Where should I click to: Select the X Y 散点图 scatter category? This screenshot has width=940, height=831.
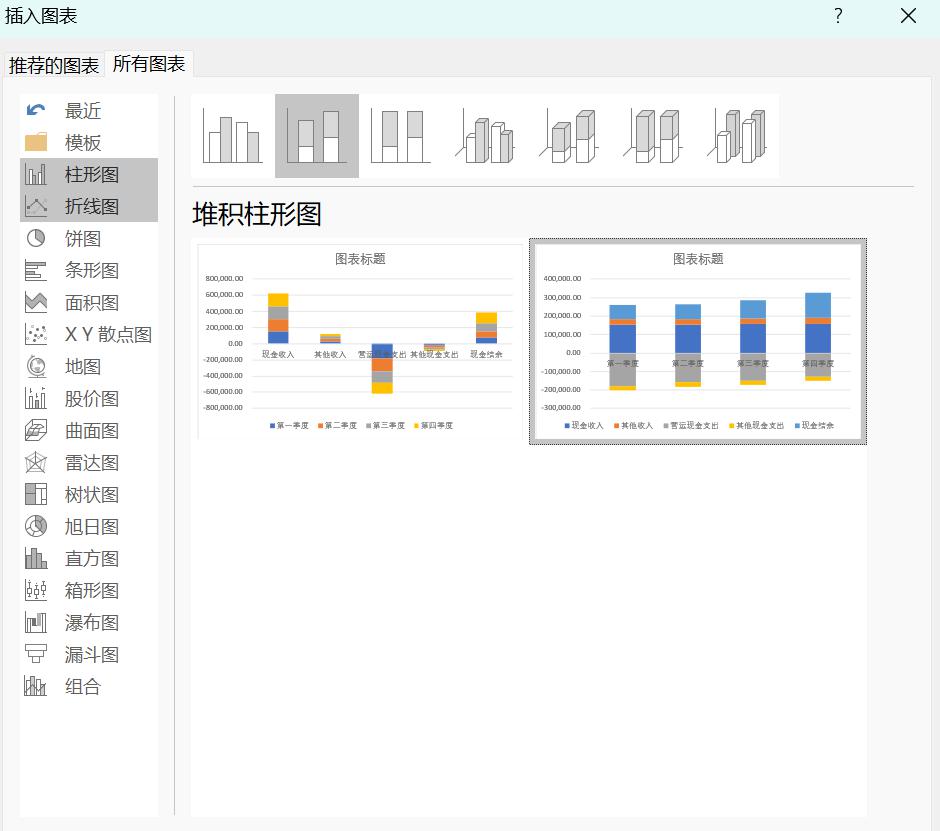tap(89, 335)
